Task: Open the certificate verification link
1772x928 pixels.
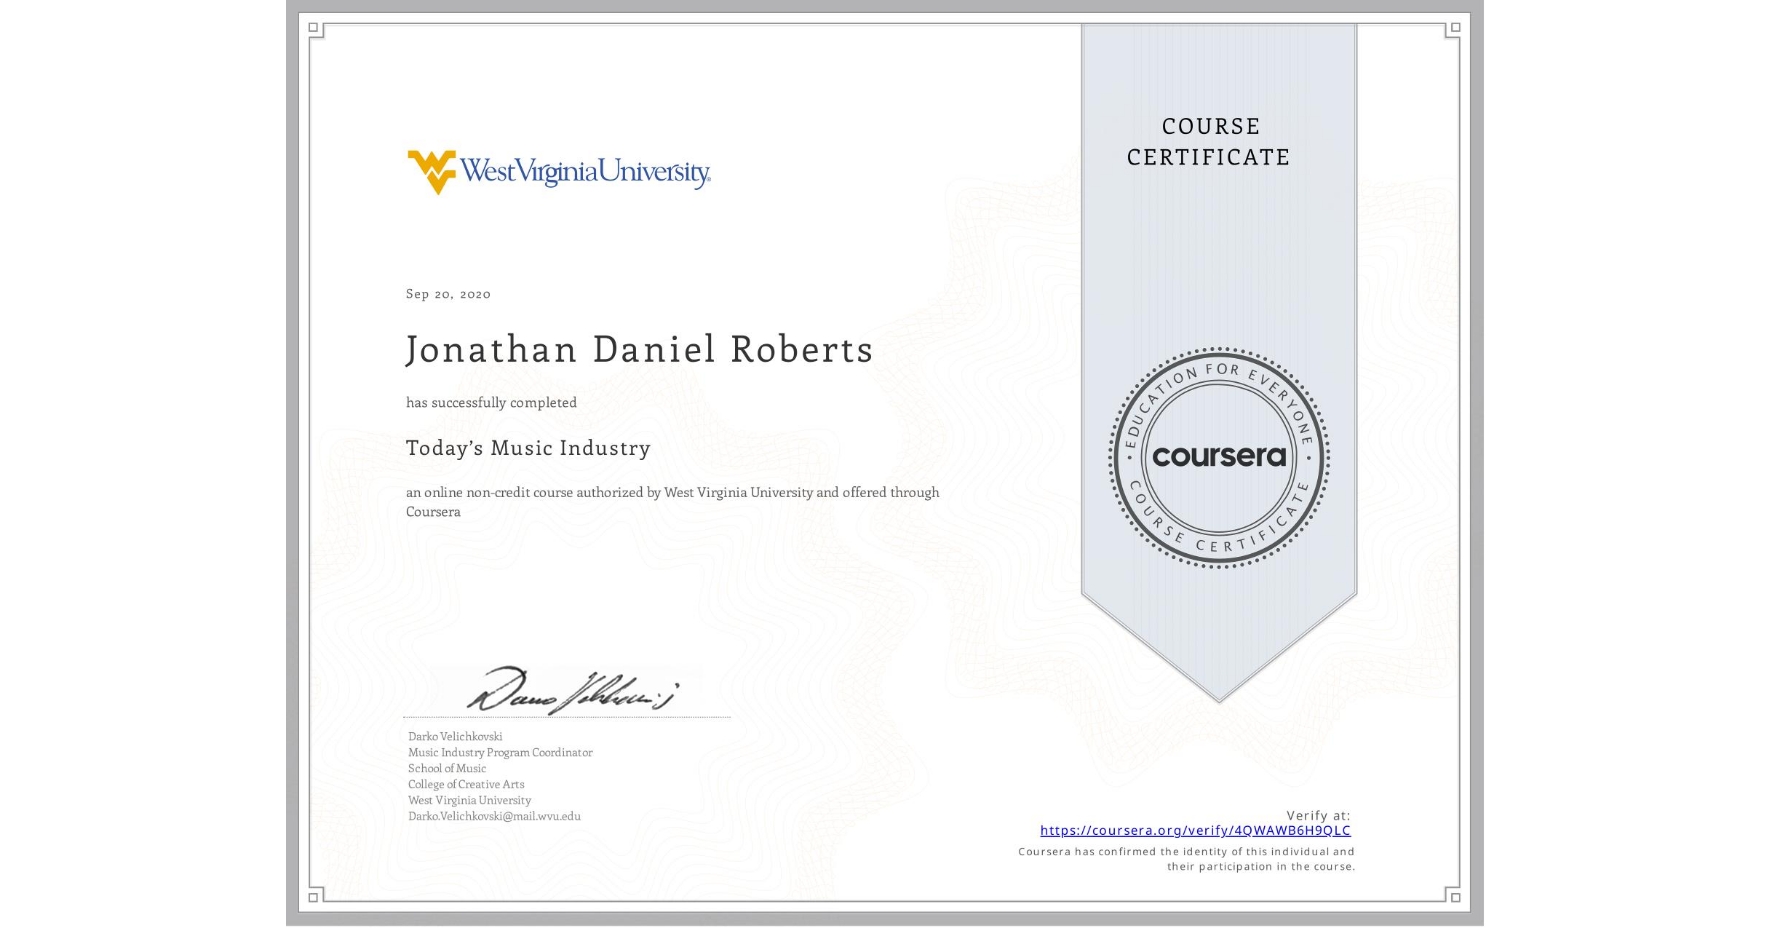Action: point(1196,830)
